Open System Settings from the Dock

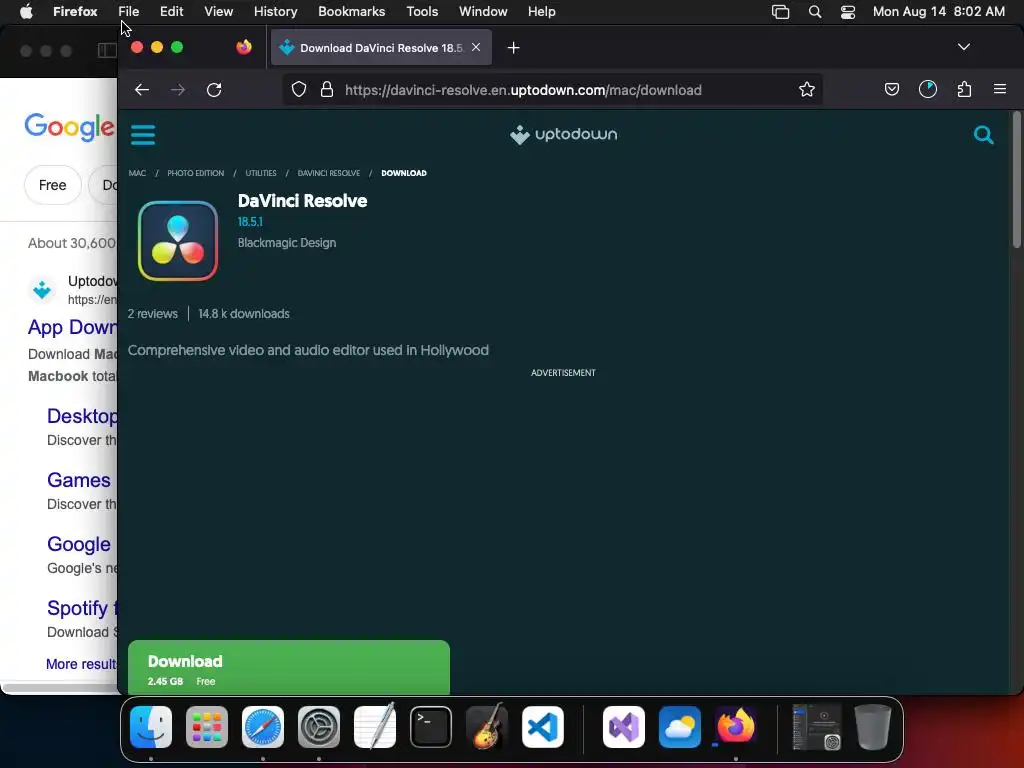coord(319,727)
